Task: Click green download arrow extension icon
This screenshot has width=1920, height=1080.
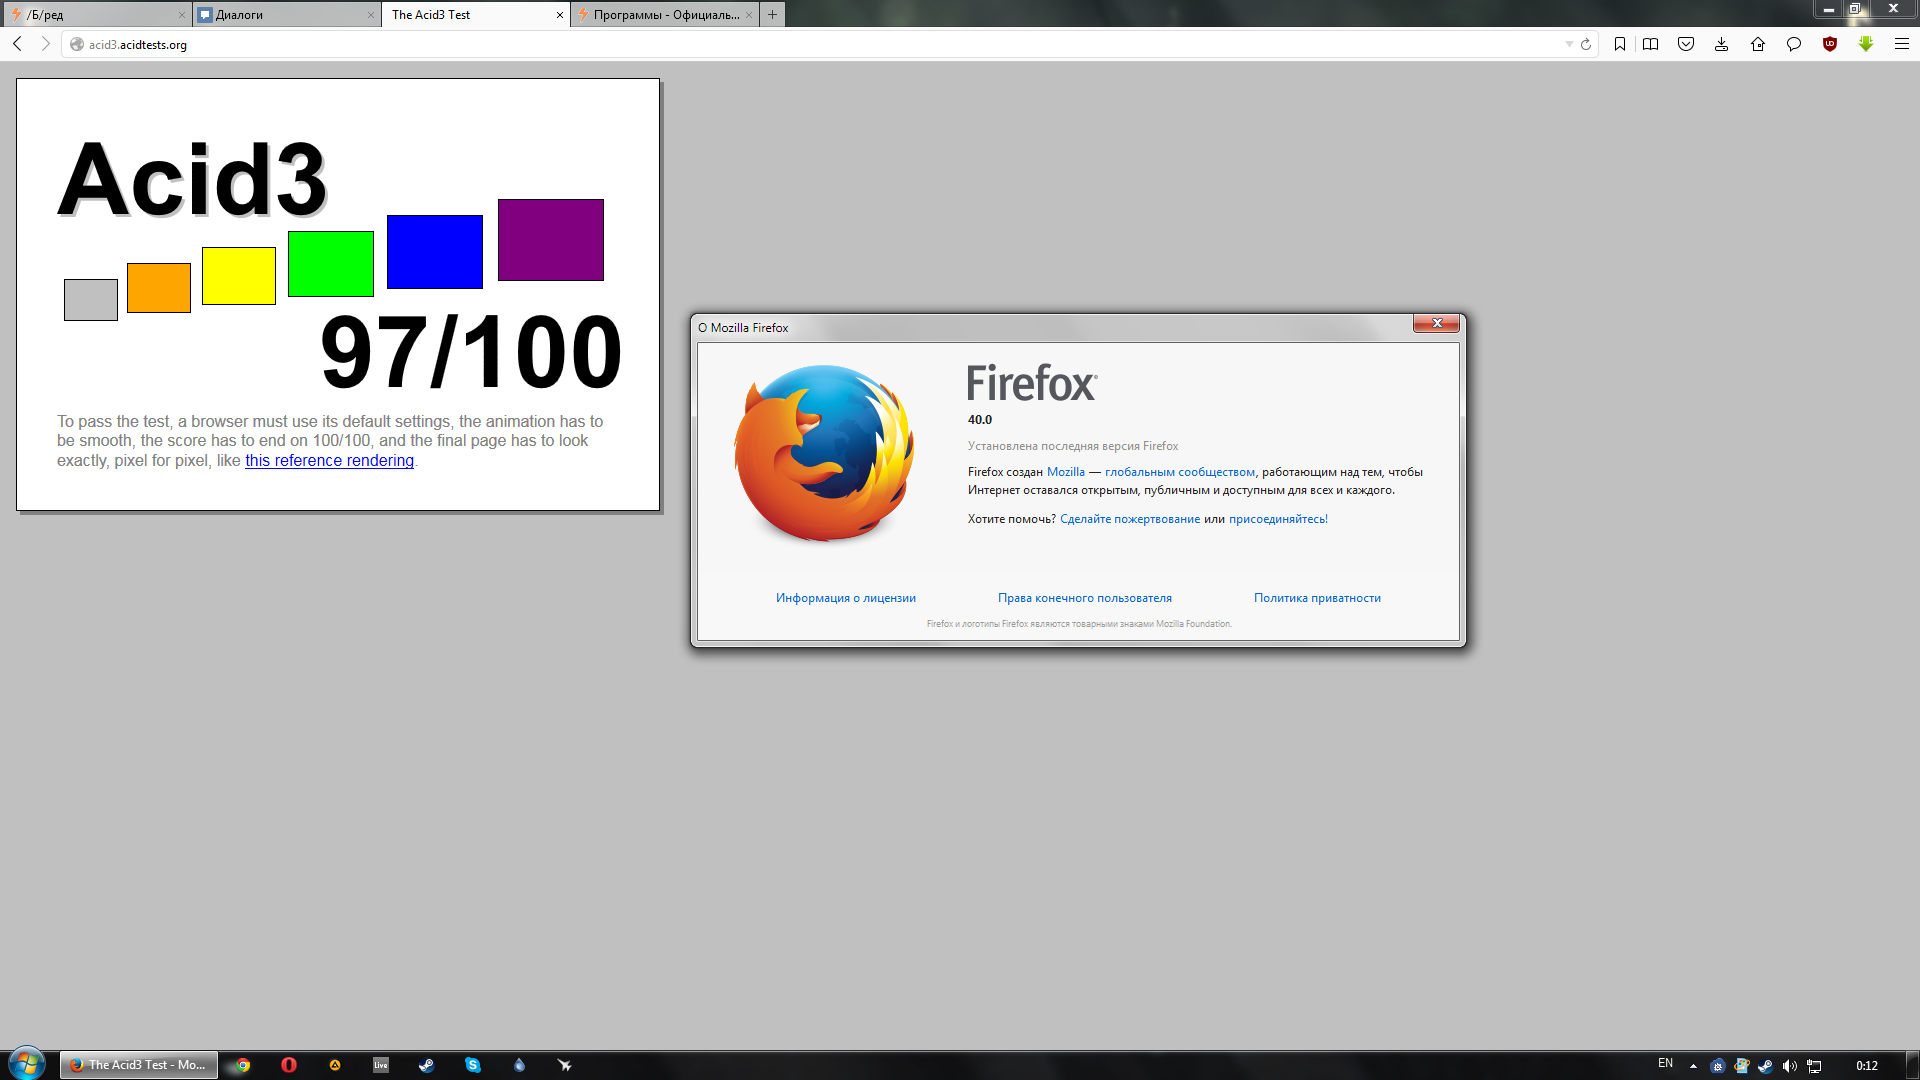Action: [x=1866, y=44]
